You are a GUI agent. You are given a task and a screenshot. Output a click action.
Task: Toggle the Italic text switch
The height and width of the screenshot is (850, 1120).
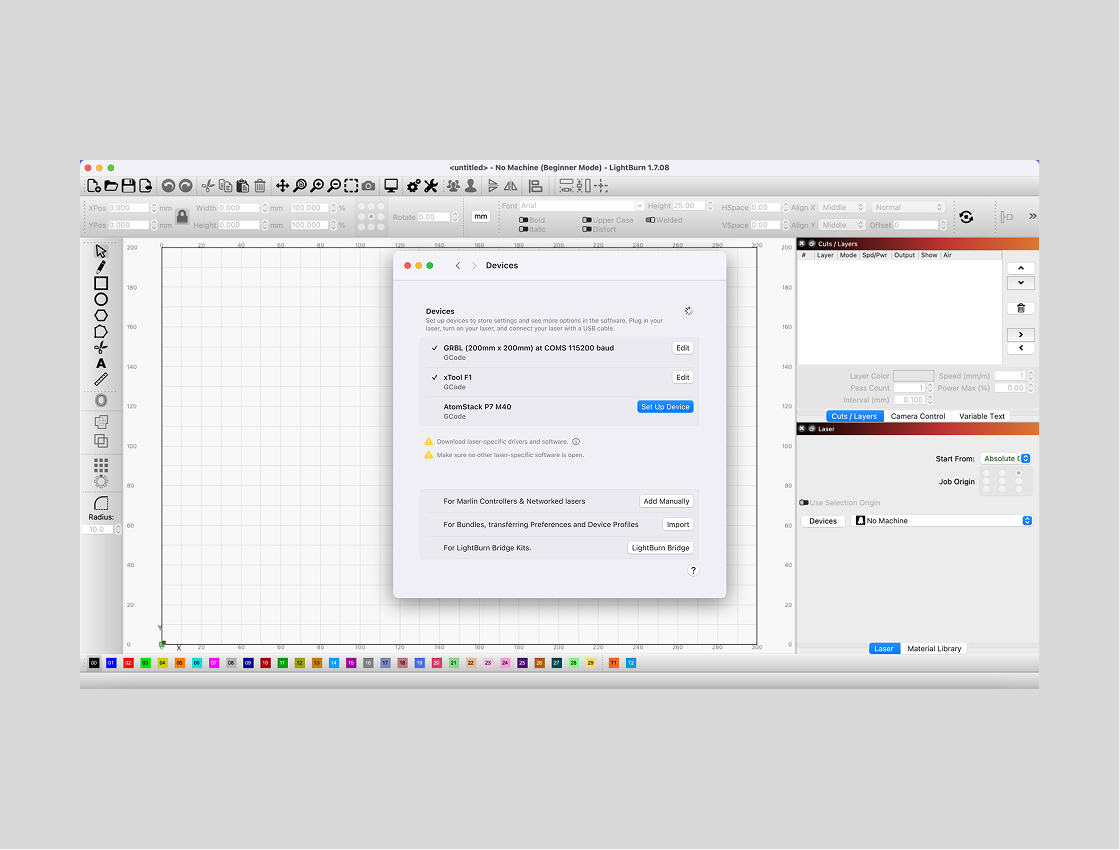524,229
